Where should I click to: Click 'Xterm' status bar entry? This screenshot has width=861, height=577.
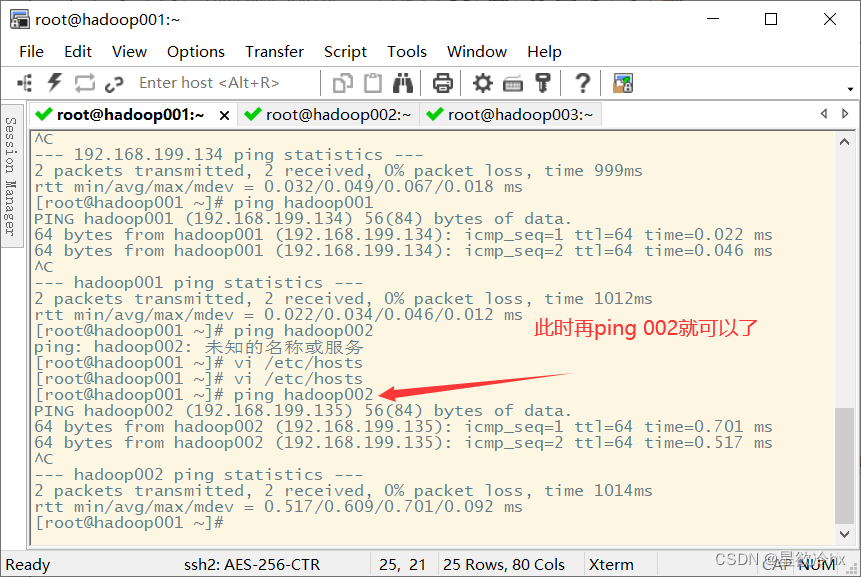611,564
